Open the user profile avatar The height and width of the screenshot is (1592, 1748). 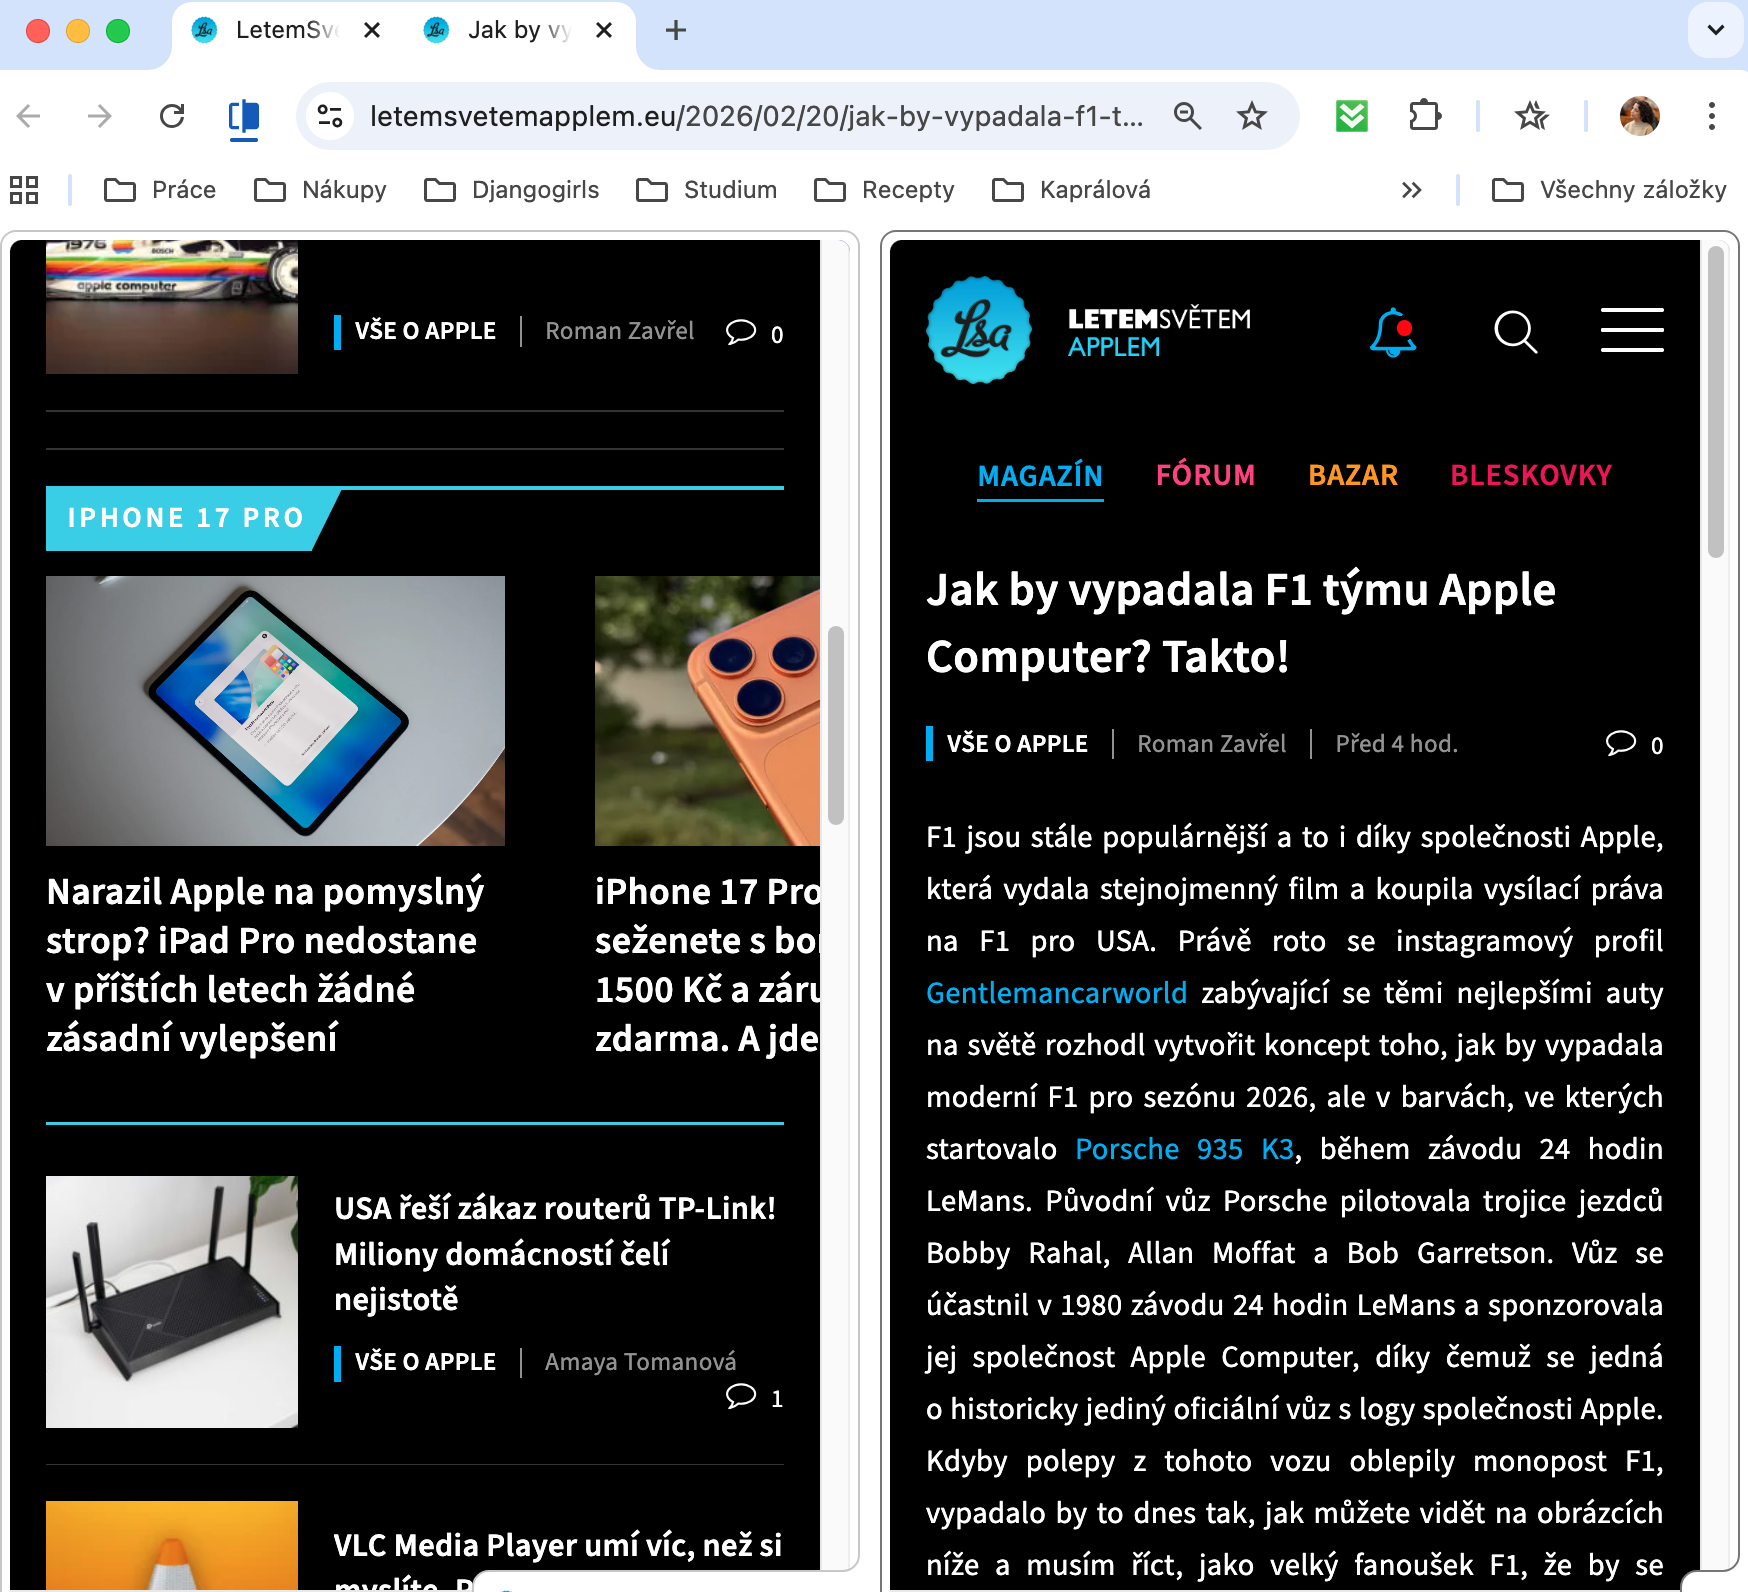(1640, 116)
